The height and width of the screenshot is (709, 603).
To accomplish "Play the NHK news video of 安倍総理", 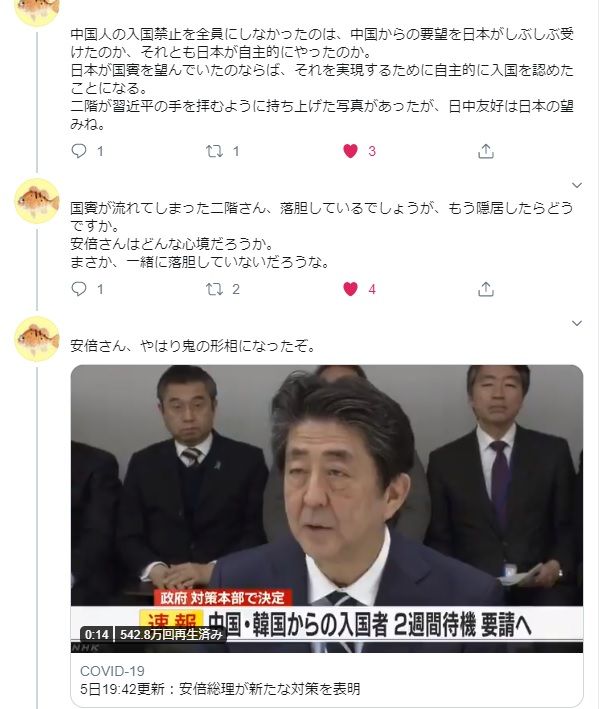I will point(327,509).
